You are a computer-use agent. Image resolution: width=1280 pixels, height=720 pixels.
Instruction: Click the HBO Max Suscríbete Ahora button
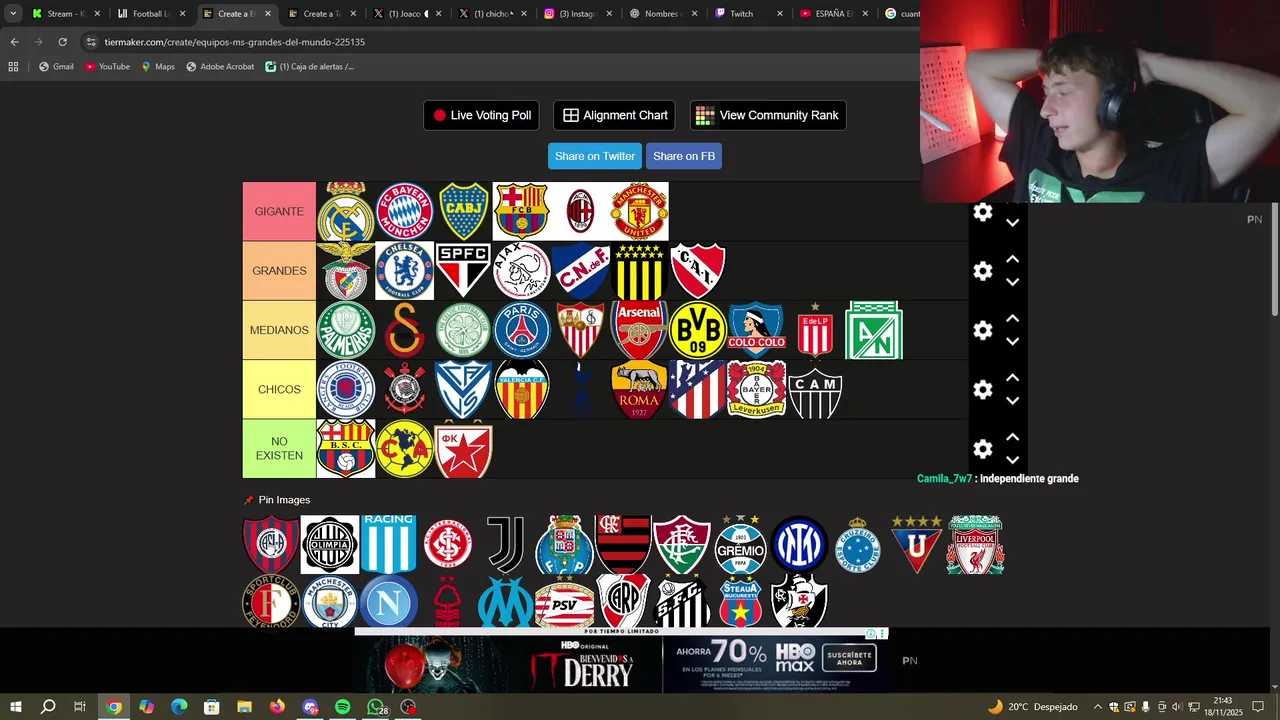pyautogui.click(x=850, y=658)
